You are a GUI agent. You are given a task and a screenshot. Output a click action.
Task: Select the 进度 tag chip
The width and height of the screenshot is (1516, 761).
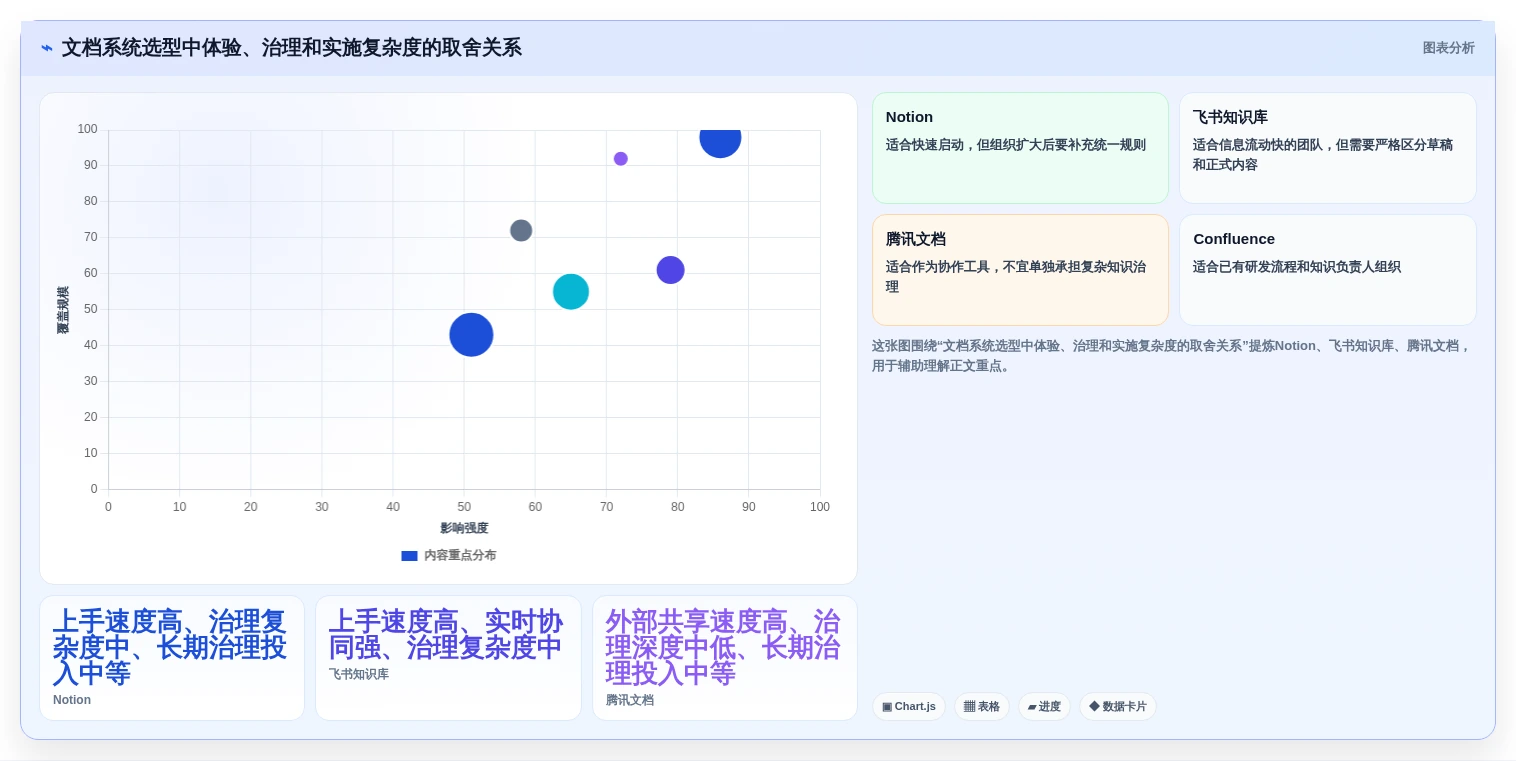[1044, 707]
